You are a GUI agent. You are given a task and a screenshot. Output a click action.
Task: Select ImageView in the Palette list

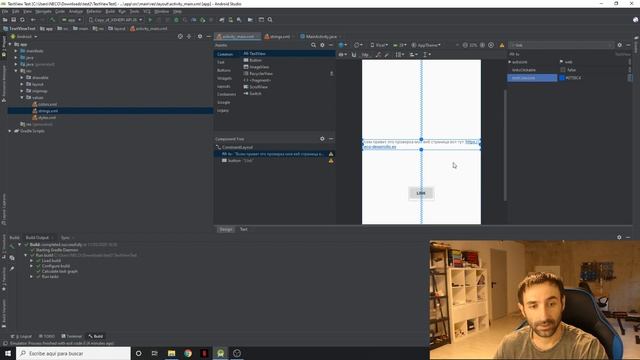tap(256, 67)
